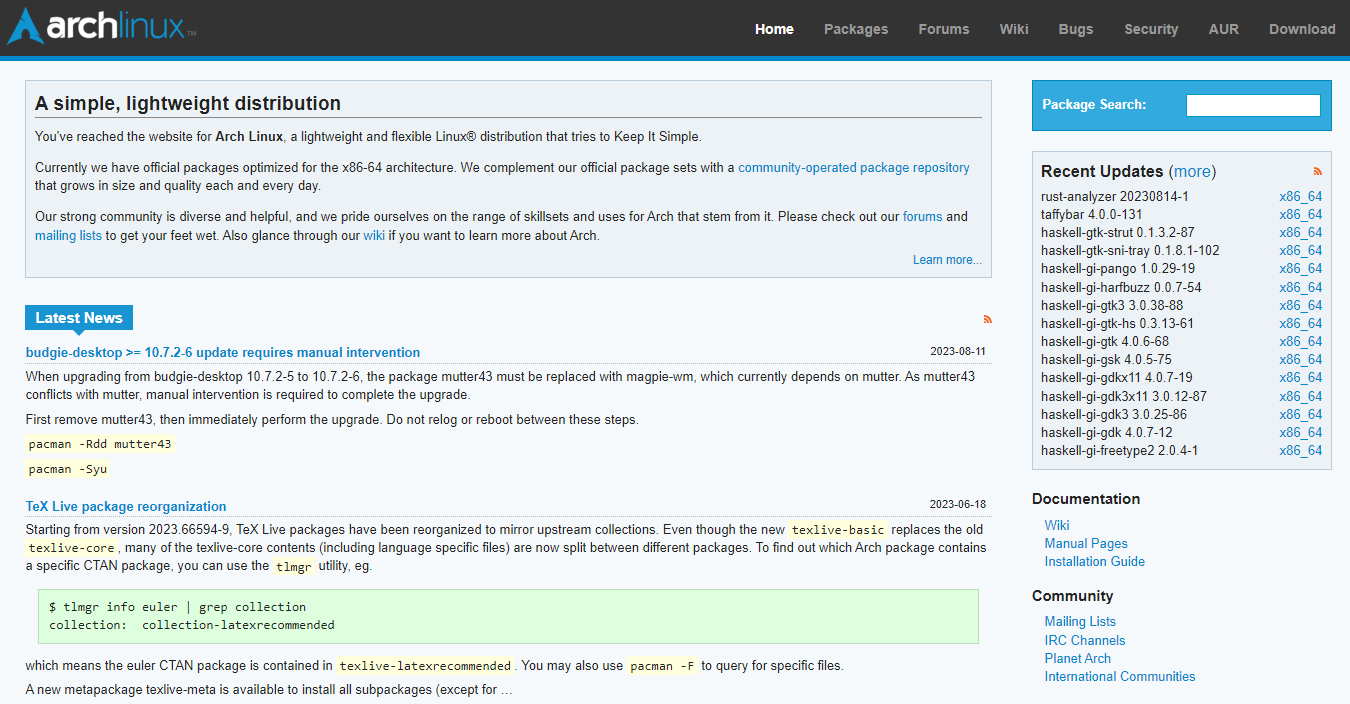Screen dimensions: 1350x704
Task: Open the rust-analyzer 20230814-1 update
Action: tap(1114, 197)
